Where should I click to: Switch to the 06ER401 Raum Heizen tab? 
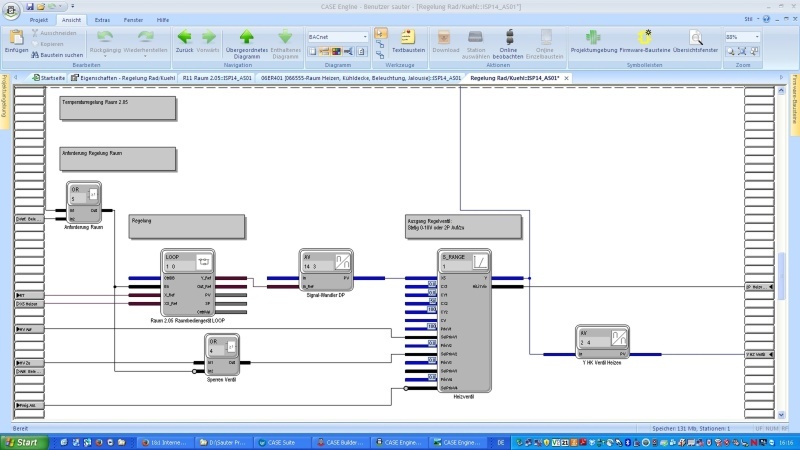(x=361, y=78)
